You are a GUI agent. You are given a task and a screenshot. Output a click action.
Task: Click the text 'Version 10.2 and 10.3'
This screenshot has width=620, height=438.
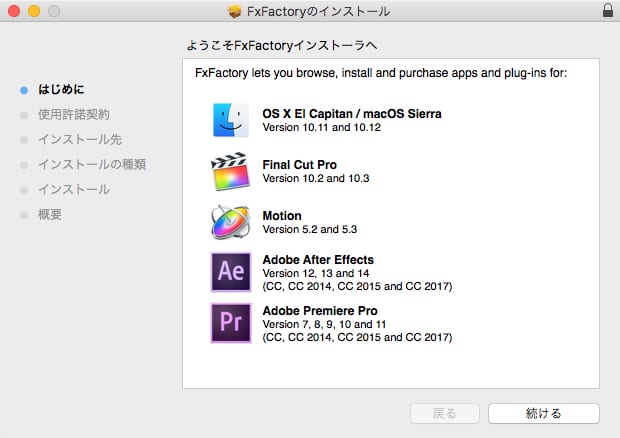click(x=316, y=178)
